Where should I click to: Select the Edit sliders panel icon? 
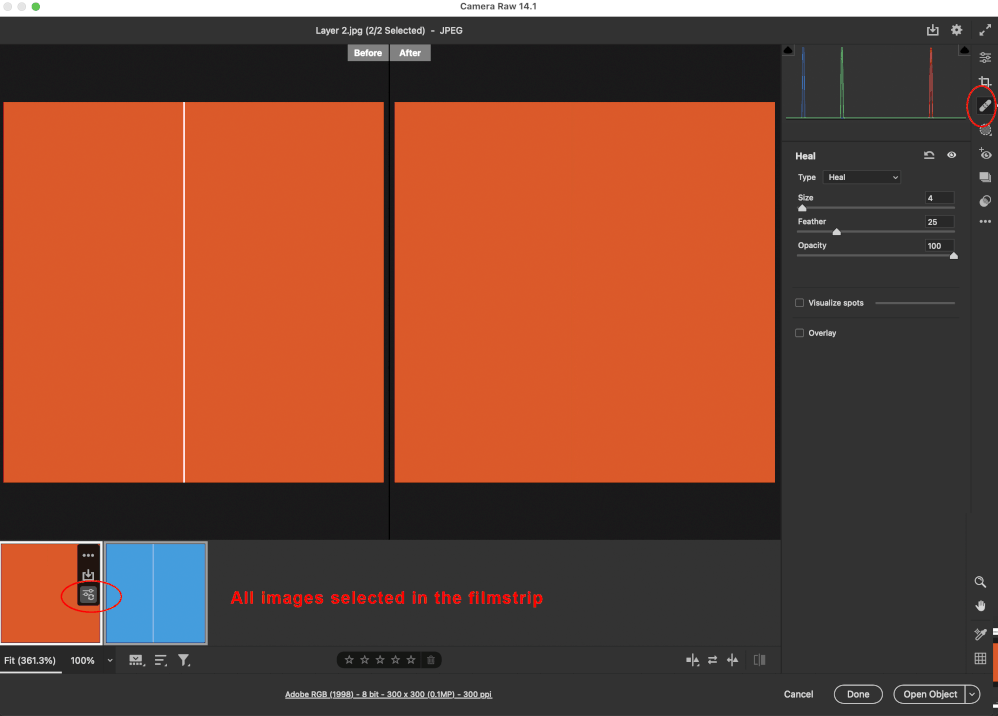tap(985, 58)
